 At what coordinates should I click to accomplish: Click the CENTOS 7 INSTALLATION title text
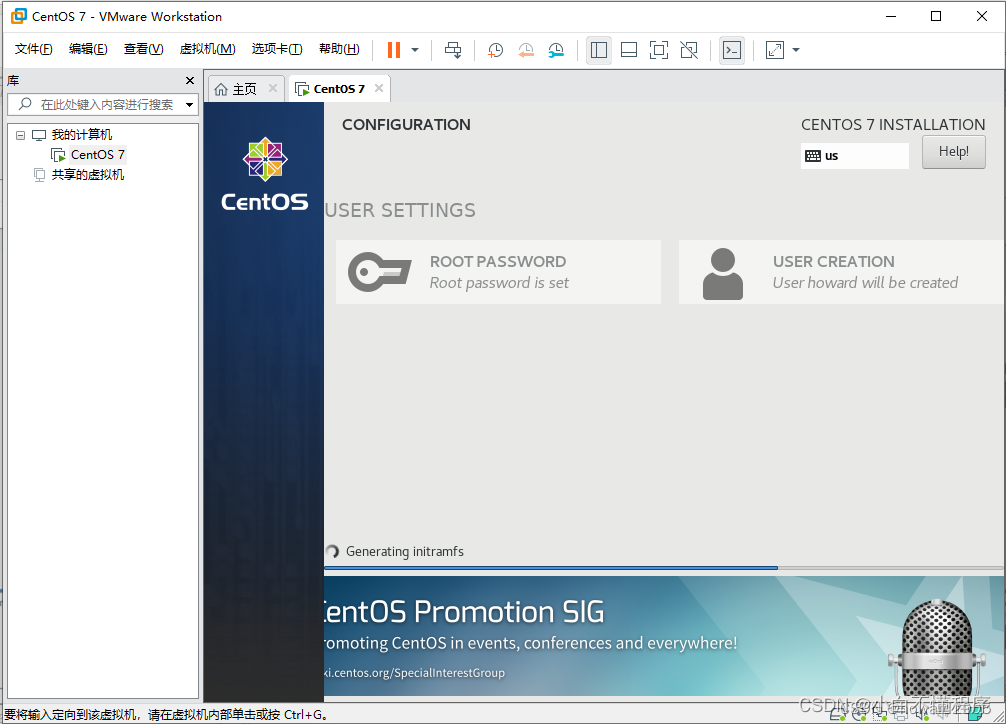click(x=893, y=125)
